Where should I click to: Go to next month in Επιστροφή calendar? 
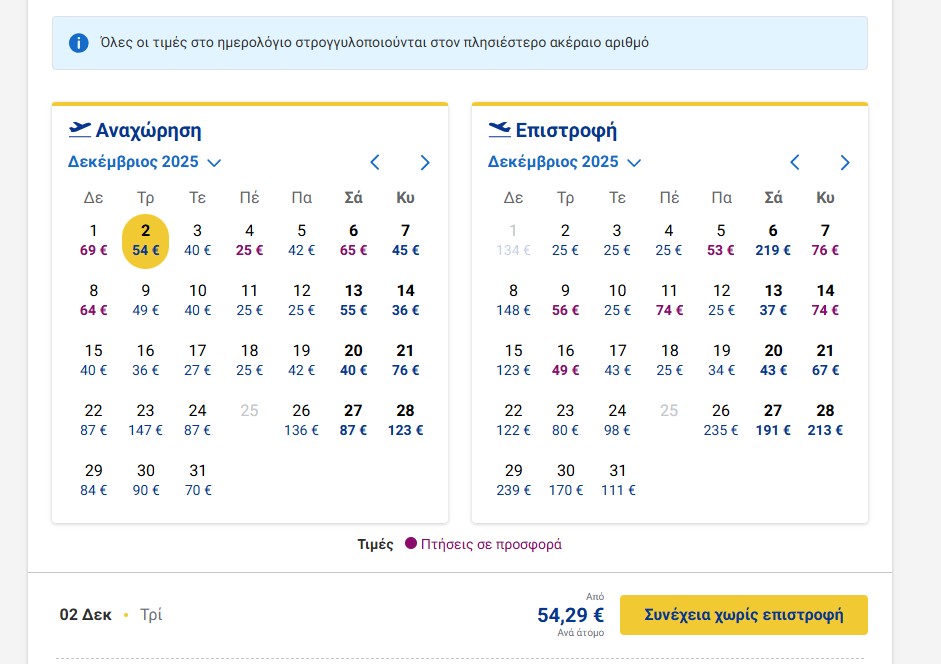point(845,162)
